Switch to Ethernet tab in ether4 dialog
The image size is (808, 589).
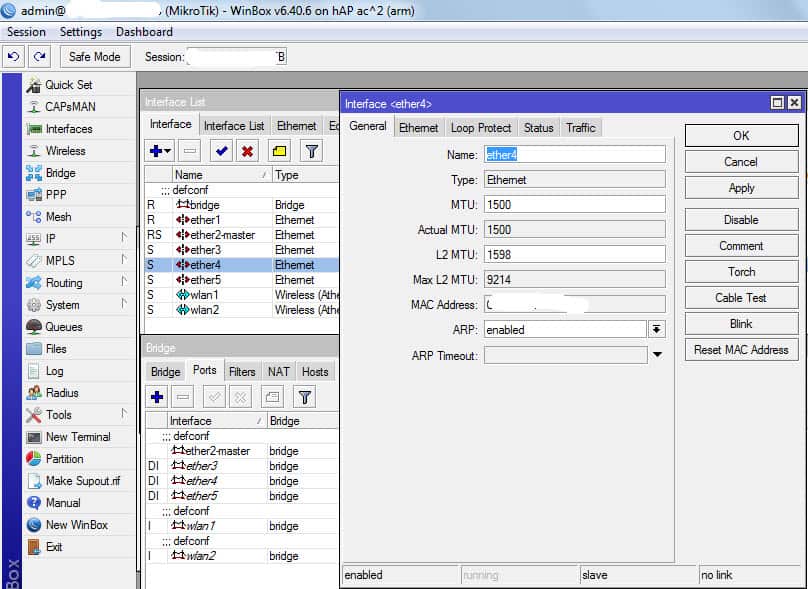(418, 128)
